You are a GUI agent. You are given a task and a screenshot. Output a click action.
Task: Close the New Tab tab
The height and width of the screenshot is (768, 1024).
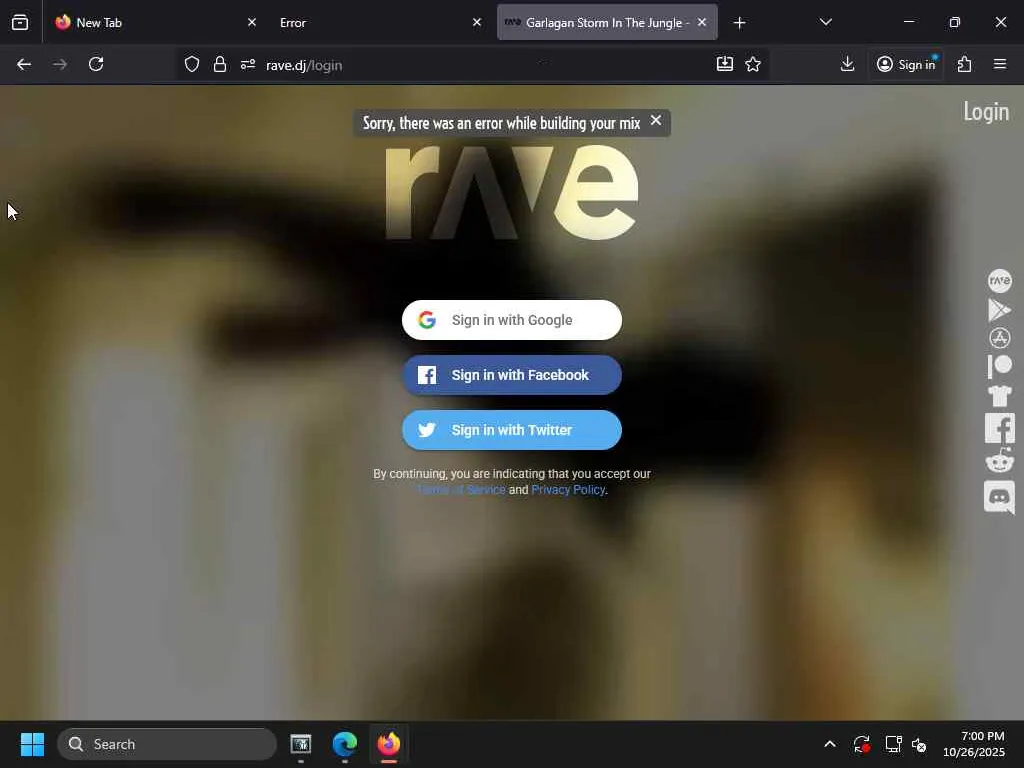click(x=252, y=22)
